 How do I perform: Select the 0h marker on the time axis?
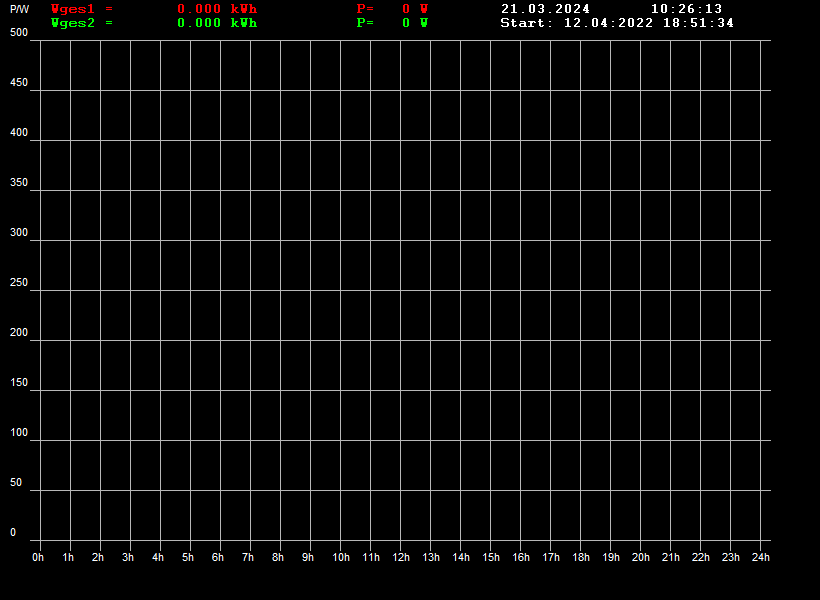[38, 557]
